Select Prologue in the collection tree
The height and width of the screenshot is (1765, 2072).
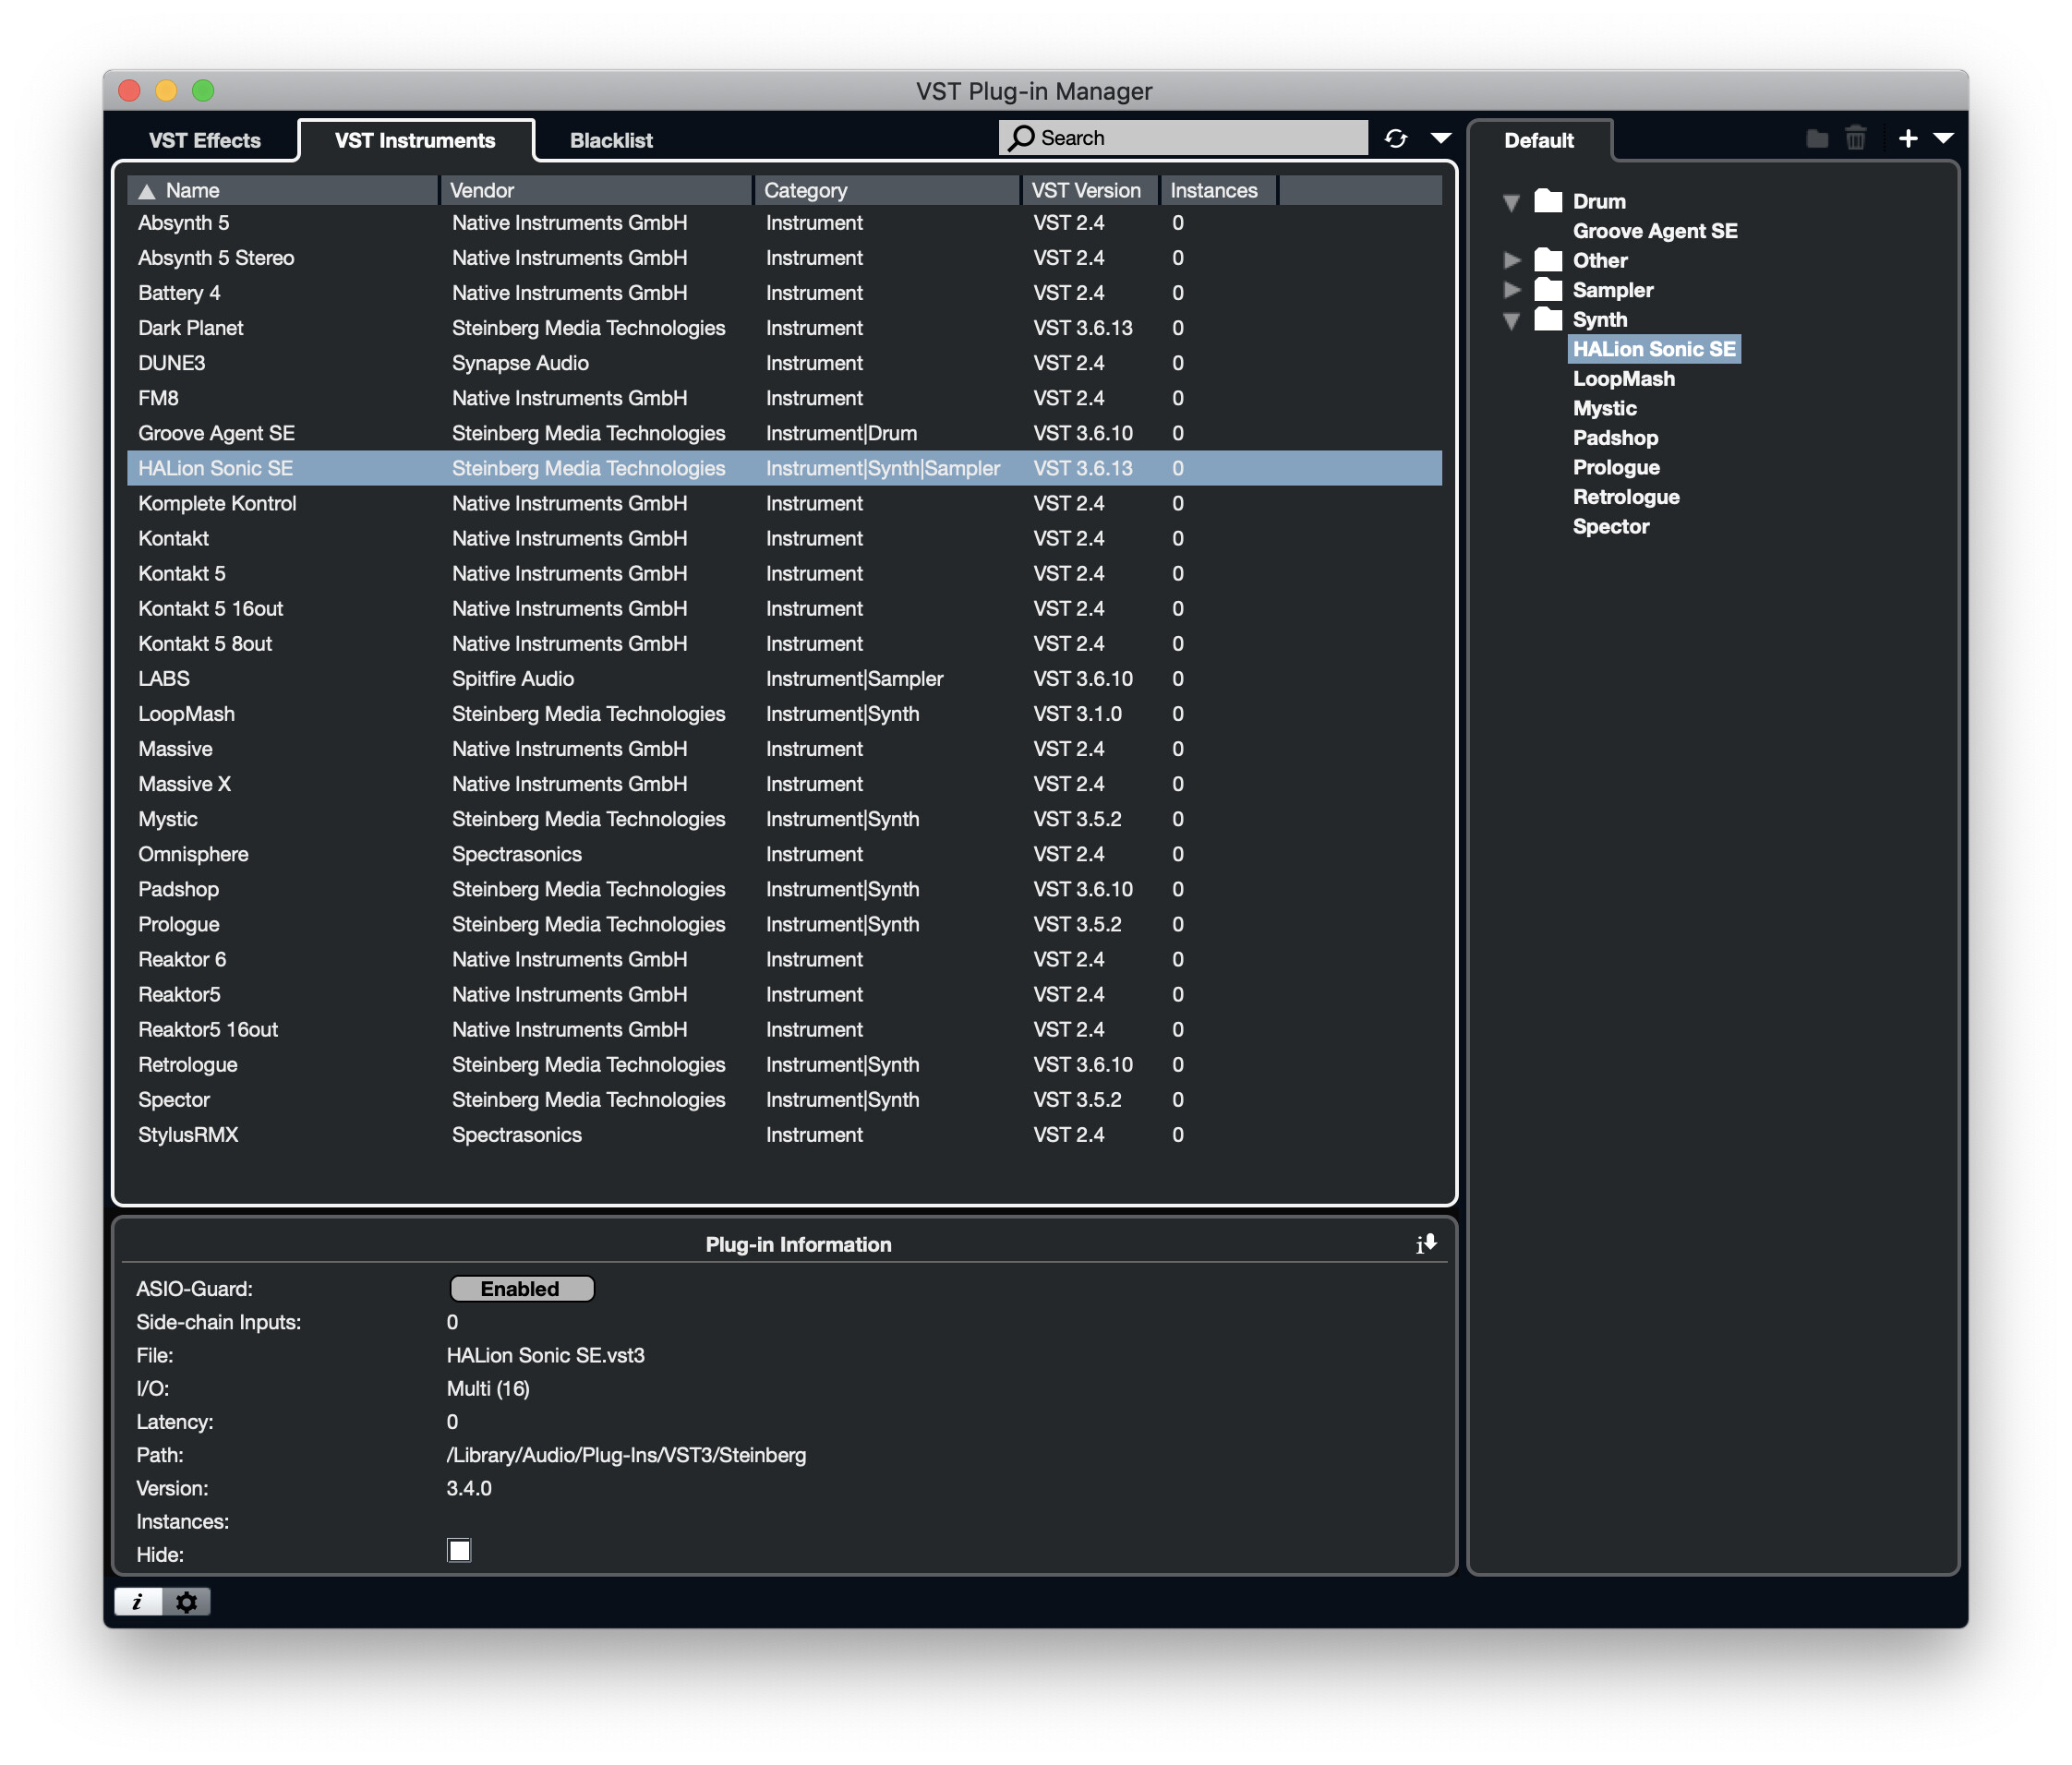[1616, 467]
